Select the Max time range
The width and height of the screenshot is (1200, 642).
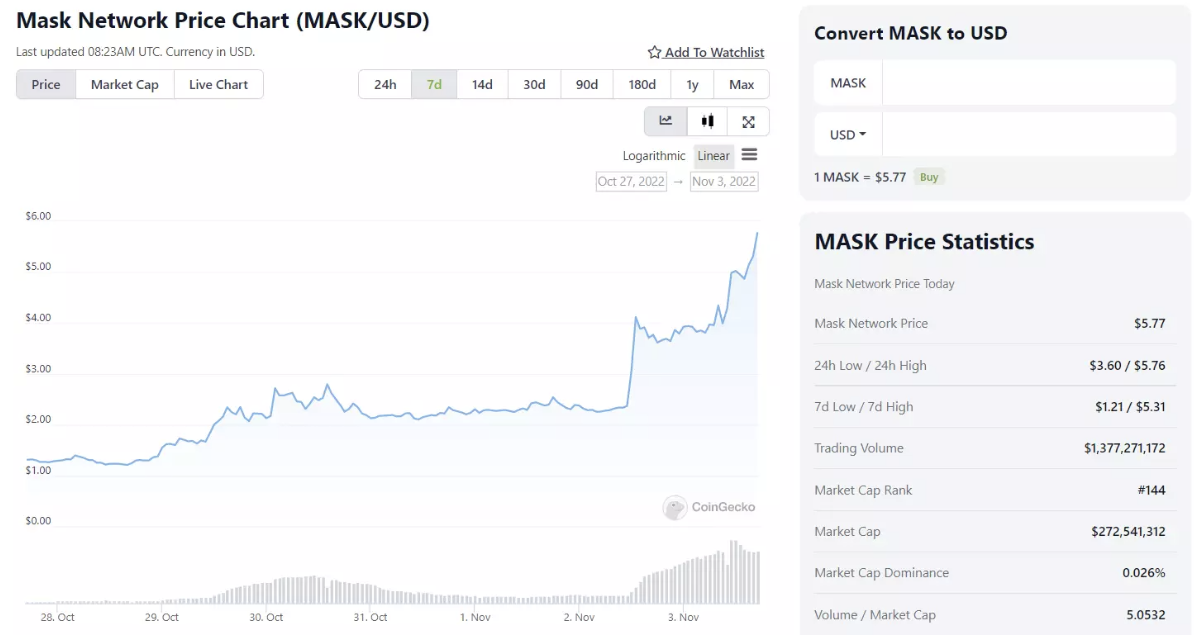742,84
